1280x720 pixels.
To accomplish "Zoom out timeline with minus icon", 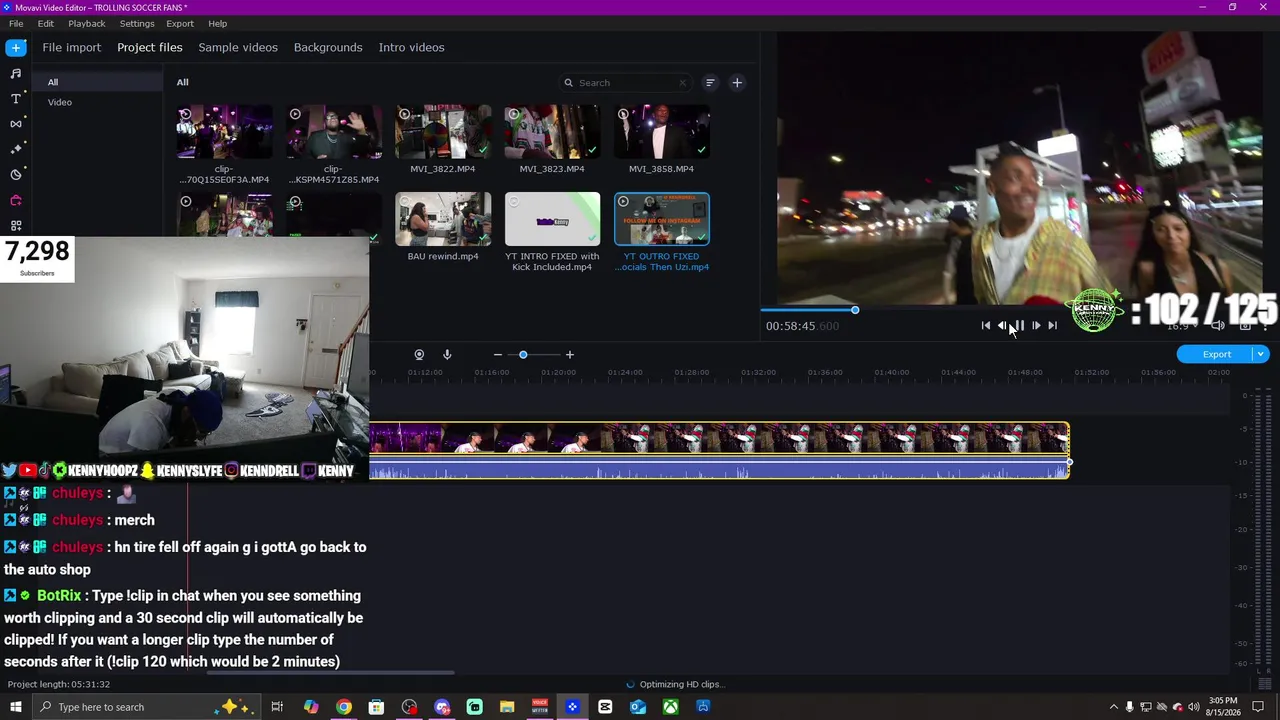I will (498, 355).
